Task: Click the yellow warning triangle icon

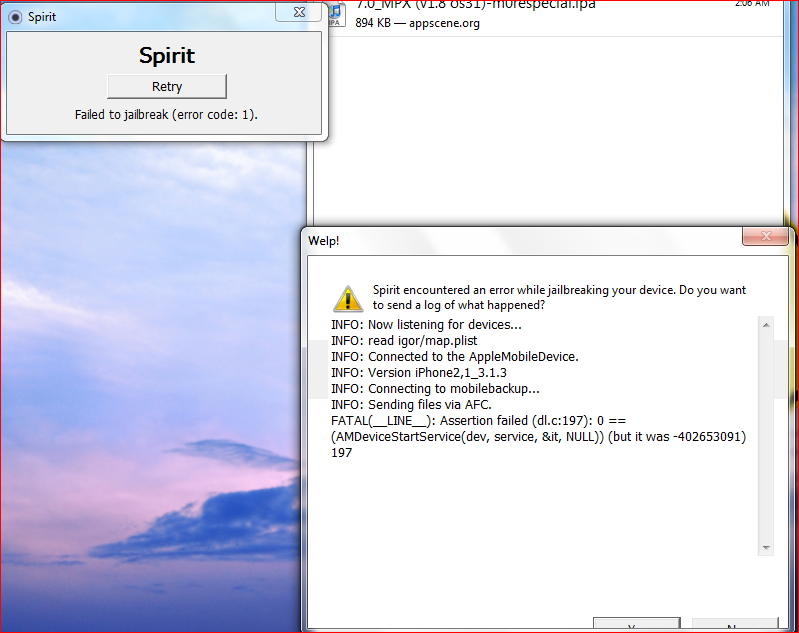Action: pyautogui.click(x=348, y=299)
